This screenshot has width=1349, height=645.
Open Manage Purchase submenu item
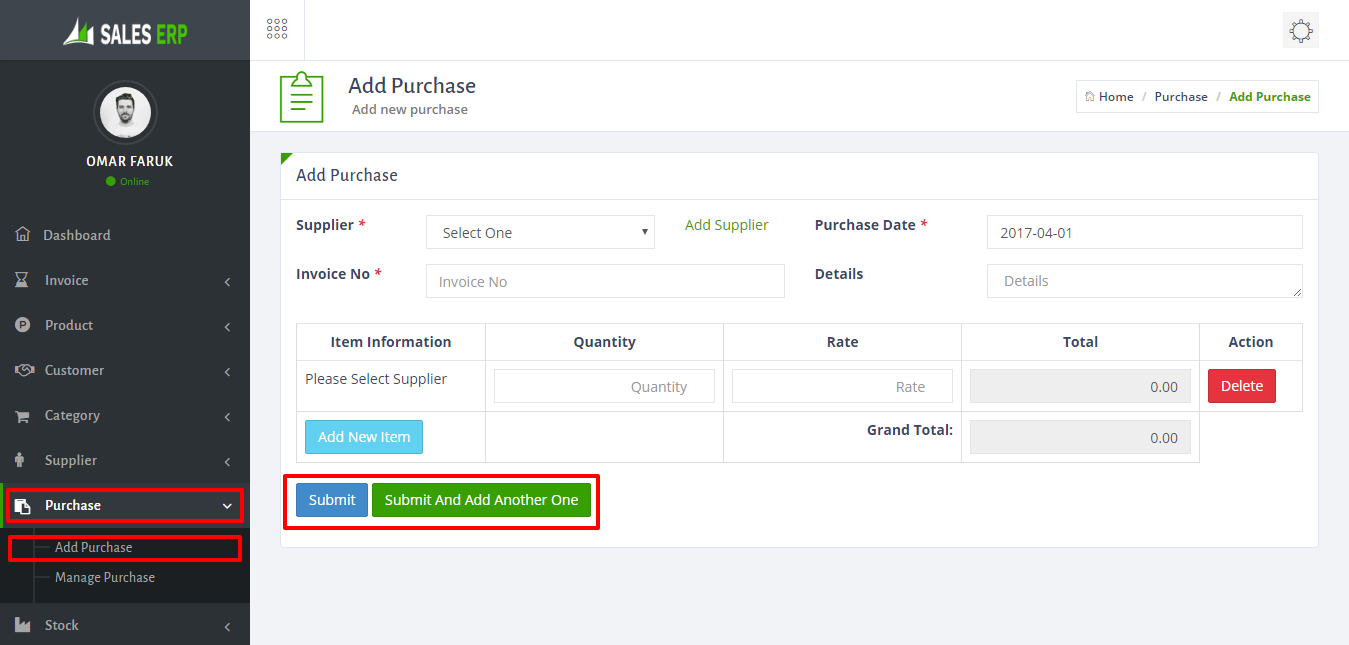tap(105, 577)
